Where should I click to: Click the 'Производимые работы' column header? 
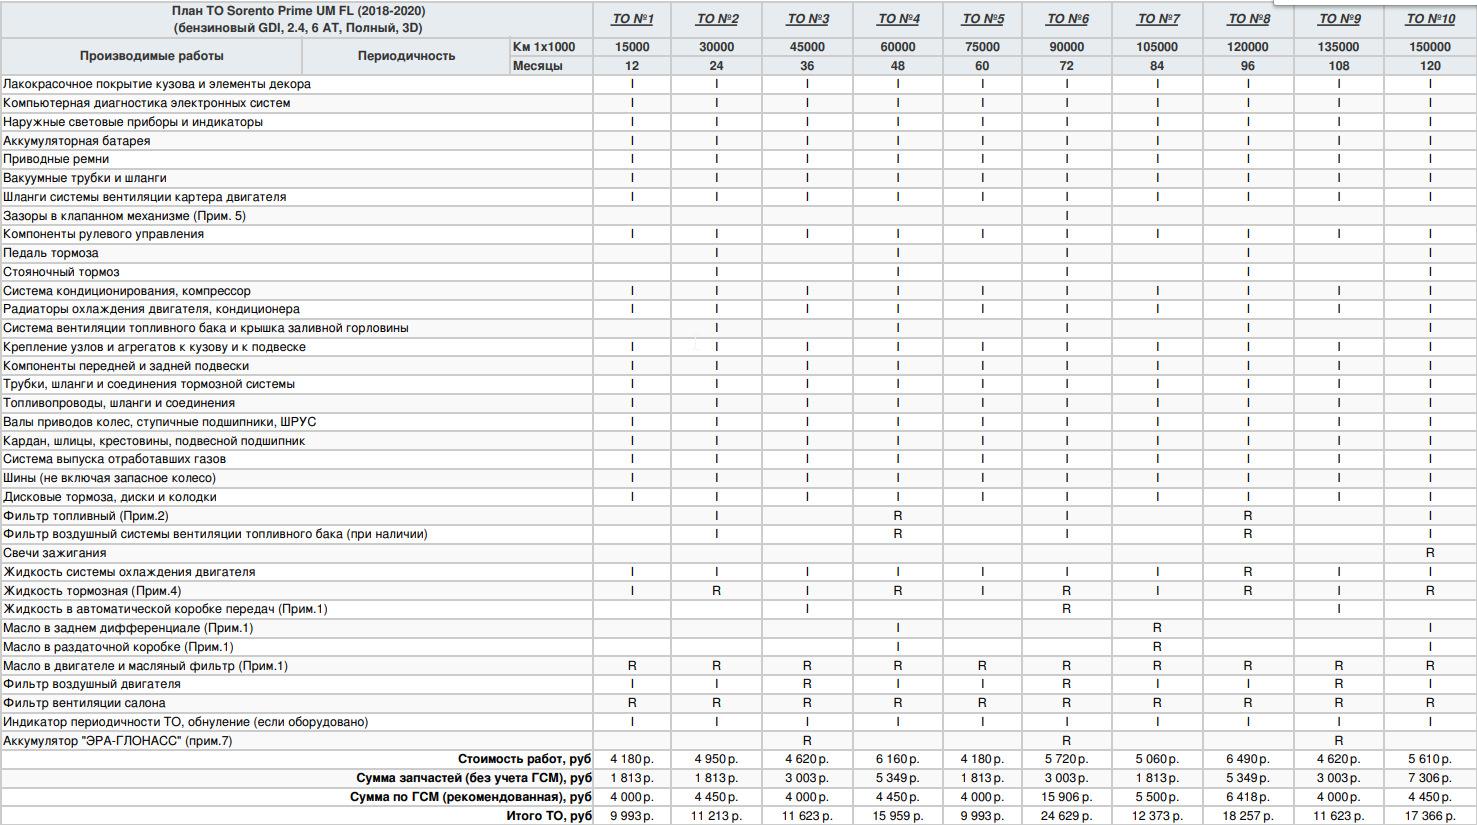[x=152, y=56]
